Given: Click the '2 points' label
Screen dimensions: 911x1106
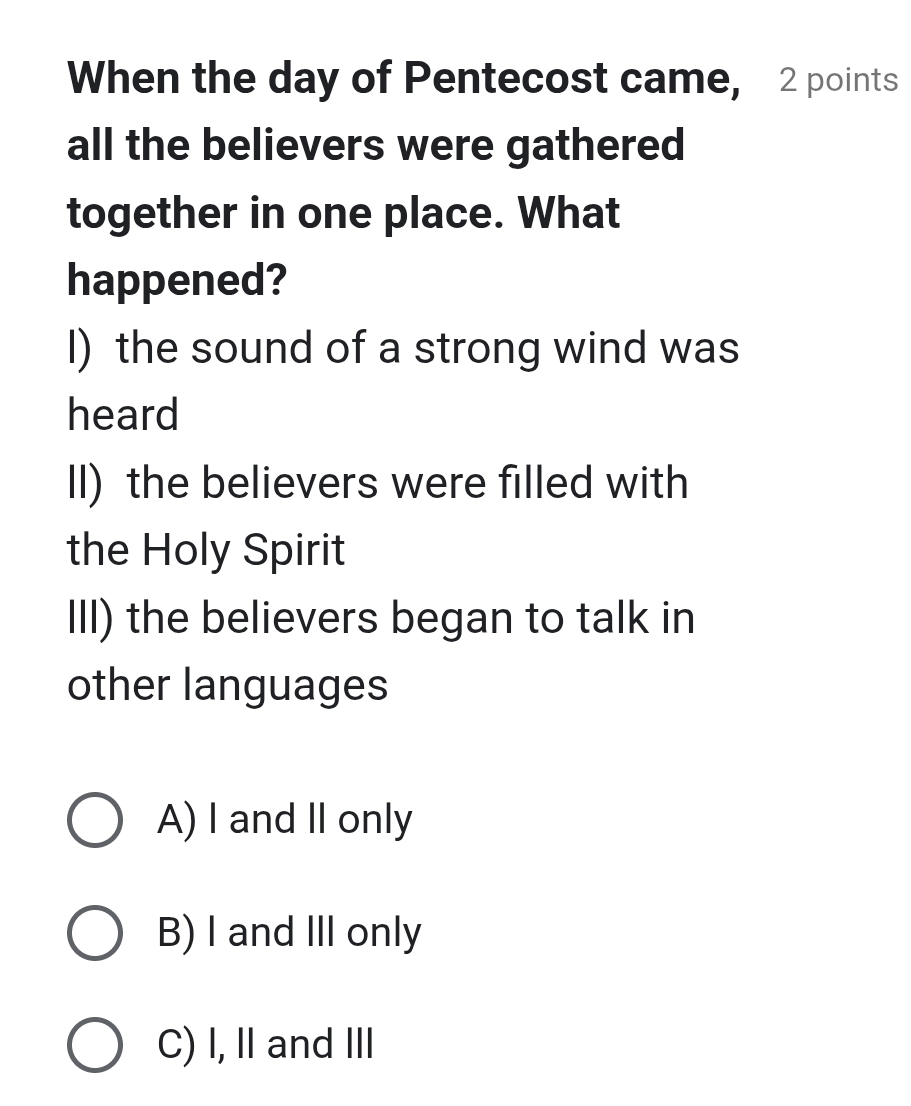Looking at the screenshot, I should tap(838, 81).
